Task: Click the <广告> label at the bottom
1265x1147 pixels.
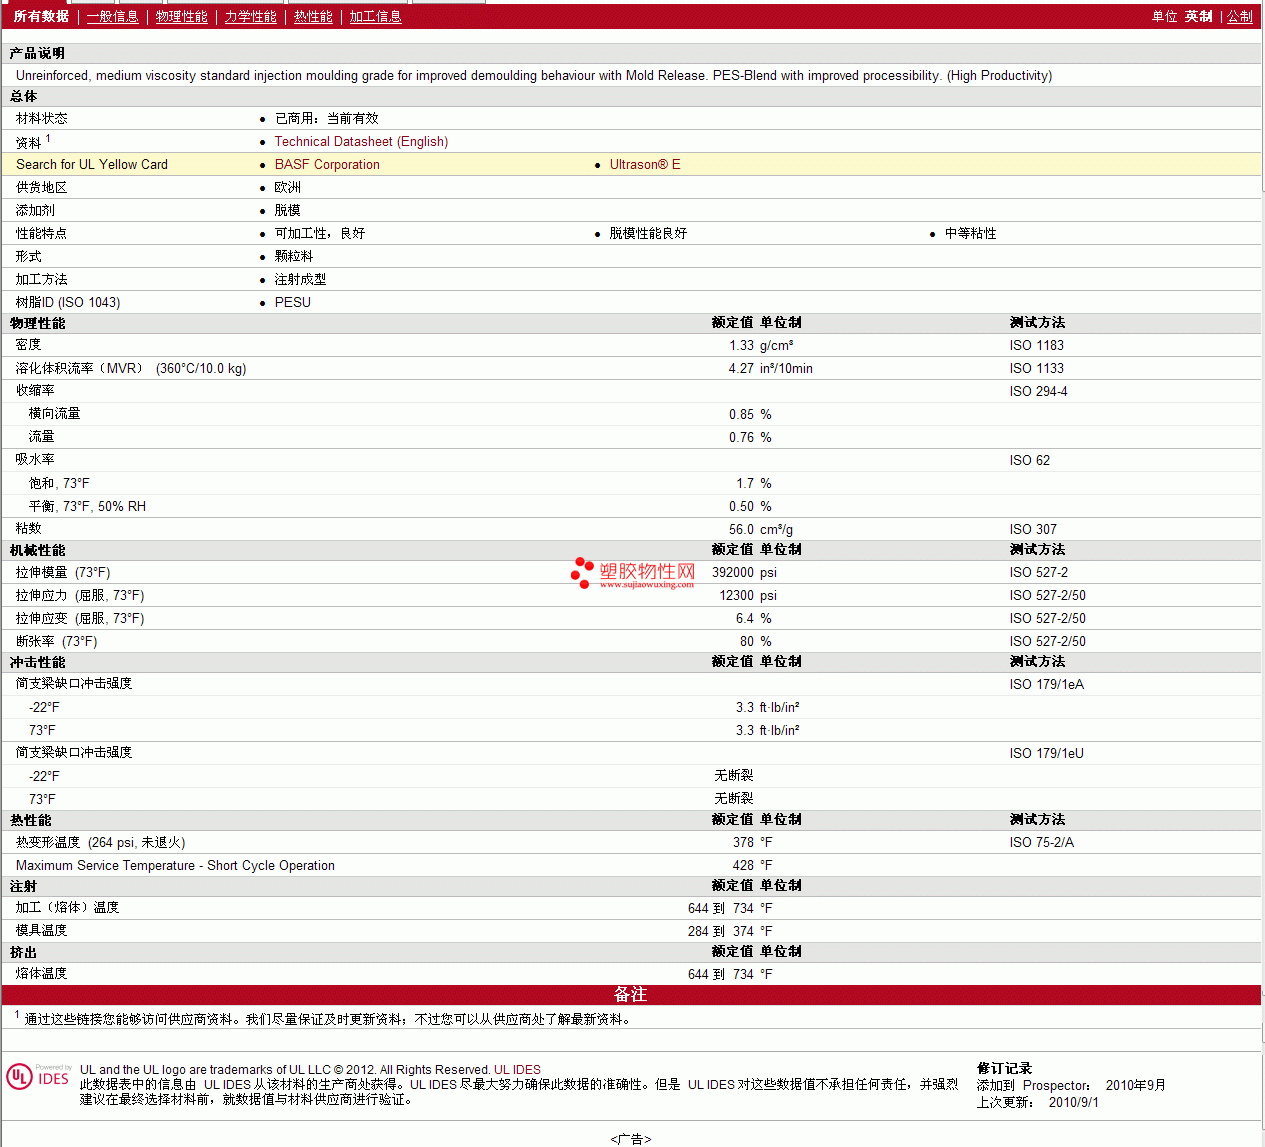Action: [x=631, y=1139]
